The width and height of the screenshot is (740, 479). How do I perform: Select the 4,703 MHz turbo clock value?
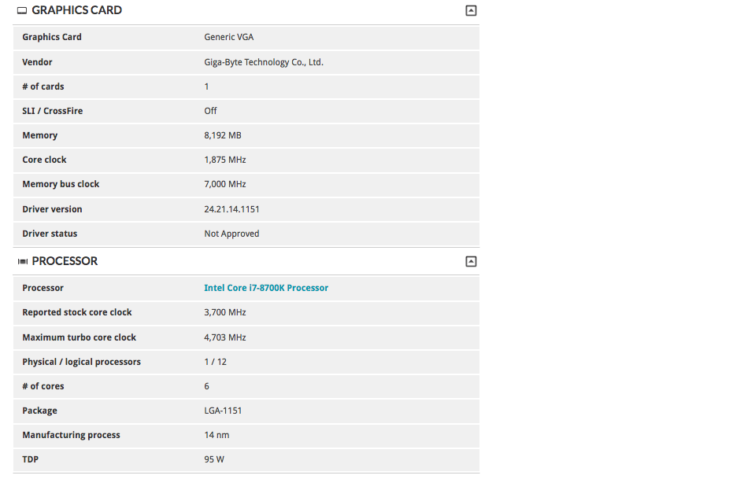225,337
